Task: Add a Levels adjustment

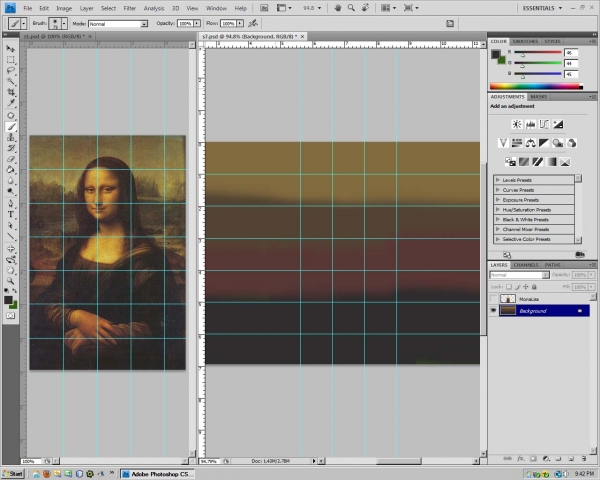Action: pyautogui.click(x=530, y=124)
